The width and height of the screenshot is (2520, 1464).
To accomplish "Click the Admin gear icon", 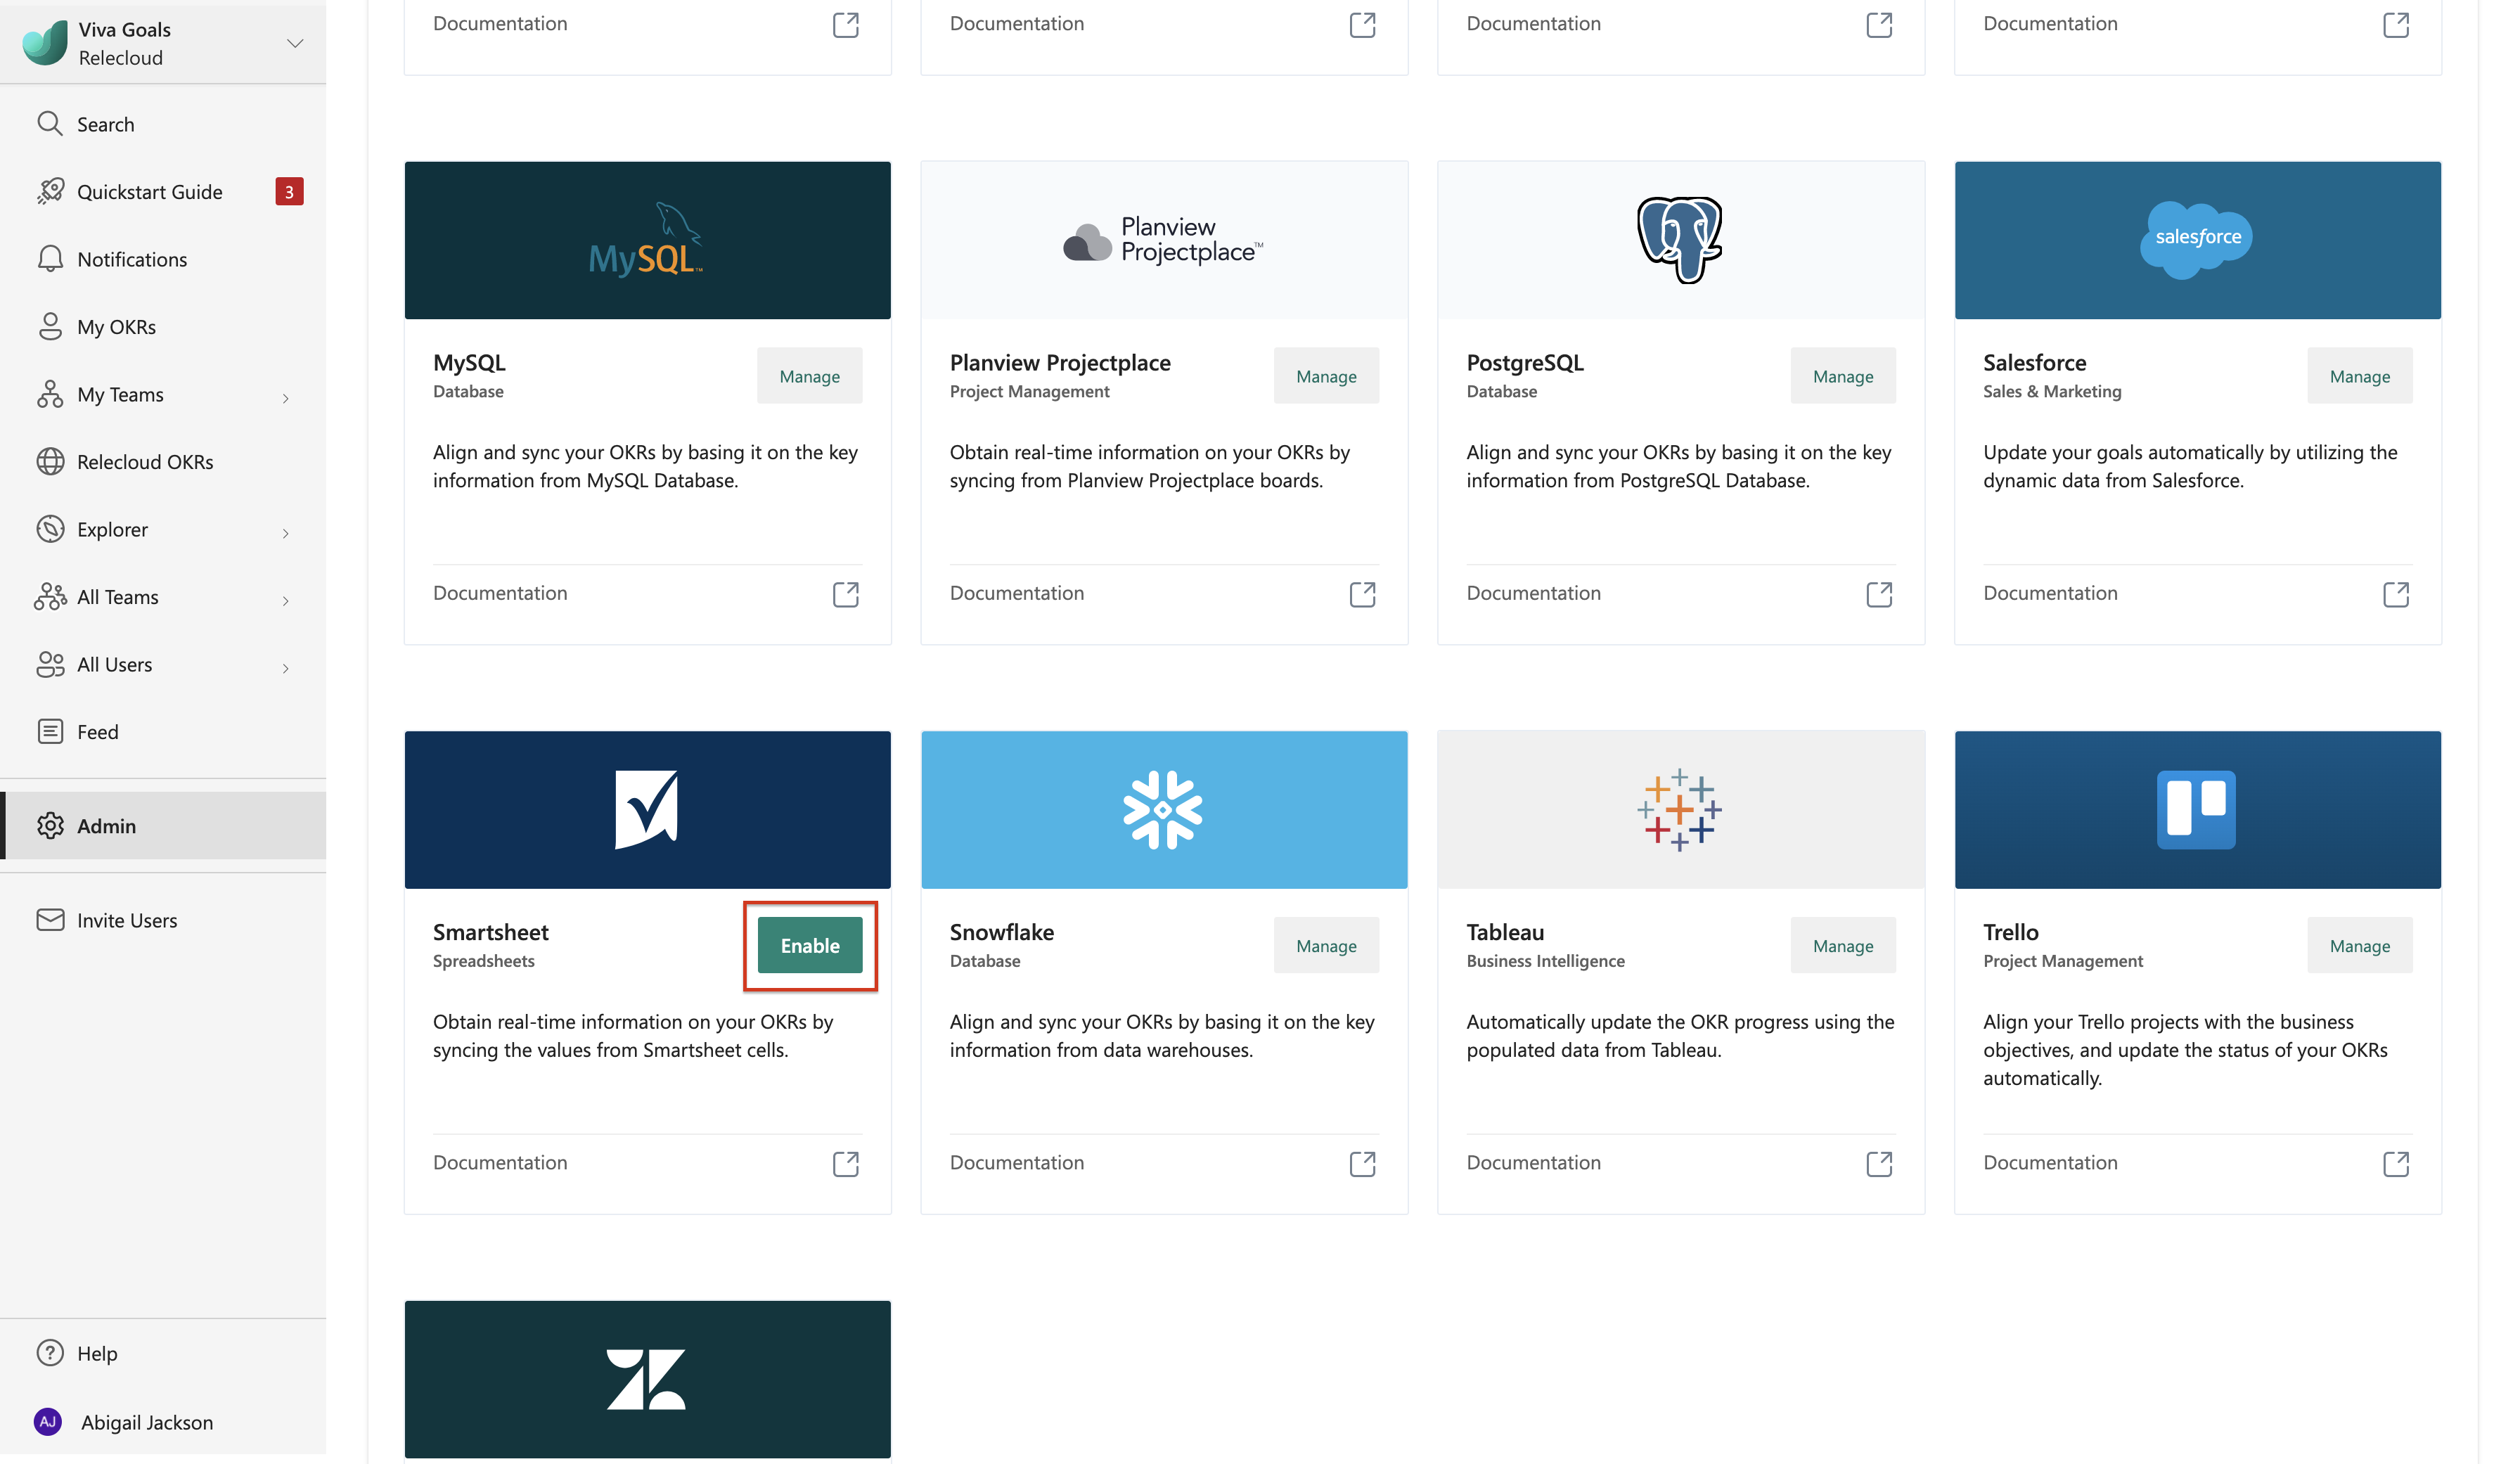I will point(50,825).
